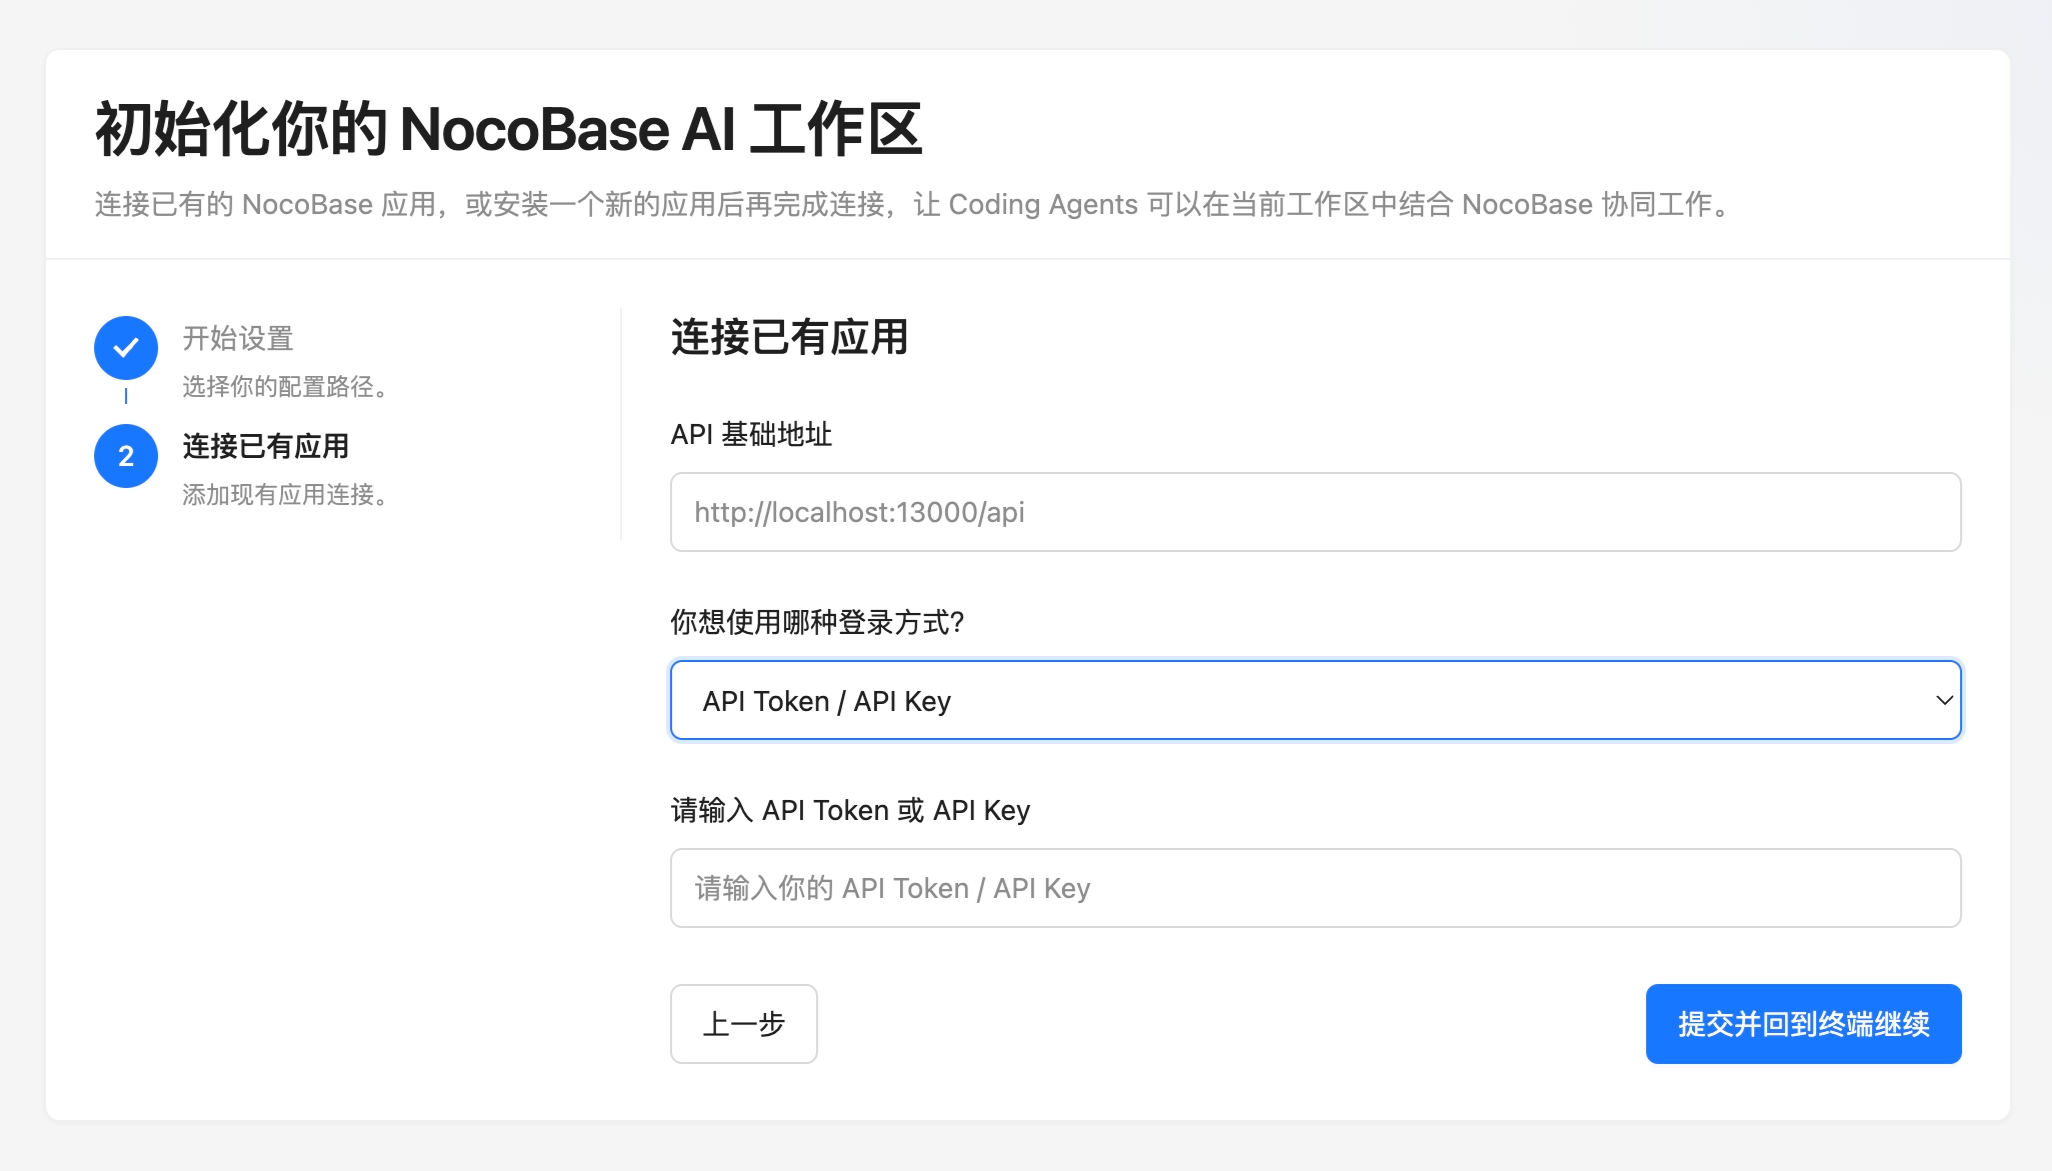This screenshot has height=1171, width=2052.
Task: Focus the API Token / API Key input
Action: click(x=1314, y=888)
